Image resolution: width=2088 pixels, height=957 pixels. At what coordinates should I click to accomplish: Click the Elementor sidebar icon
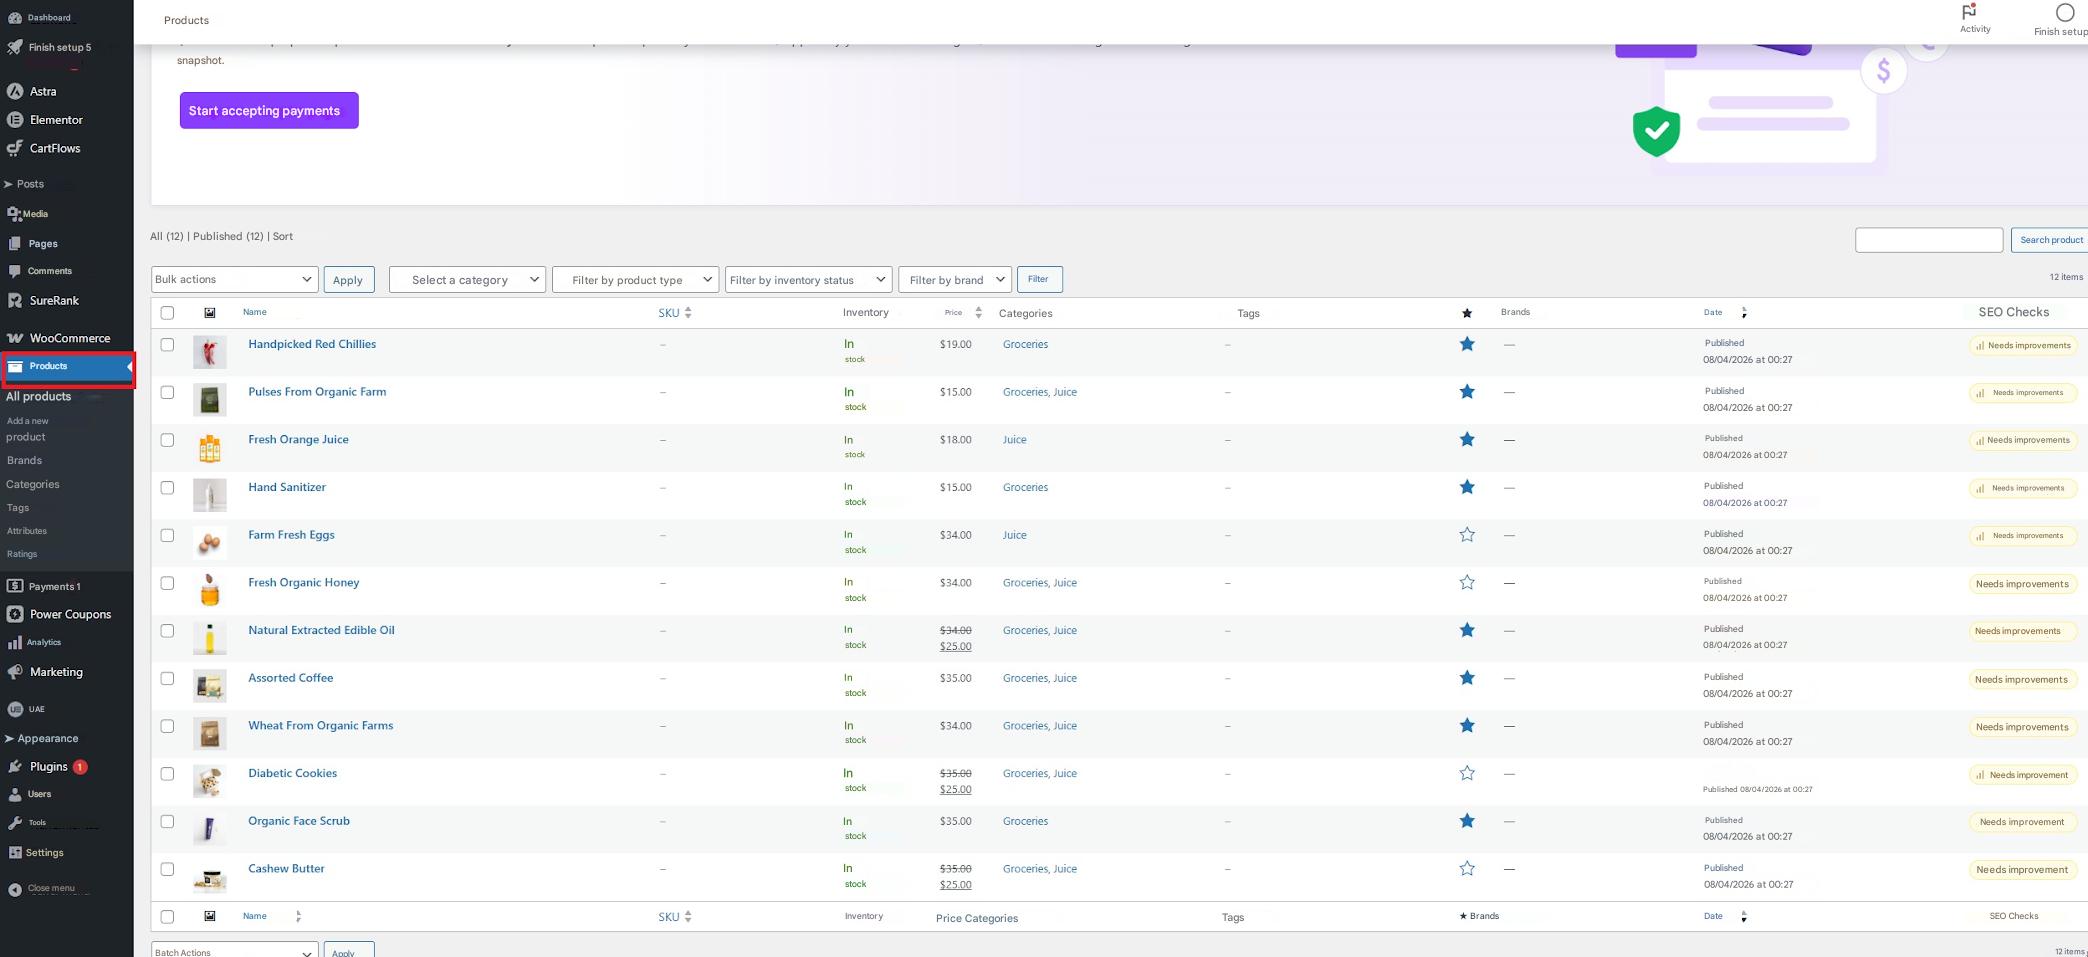click(x=15, y=120)
